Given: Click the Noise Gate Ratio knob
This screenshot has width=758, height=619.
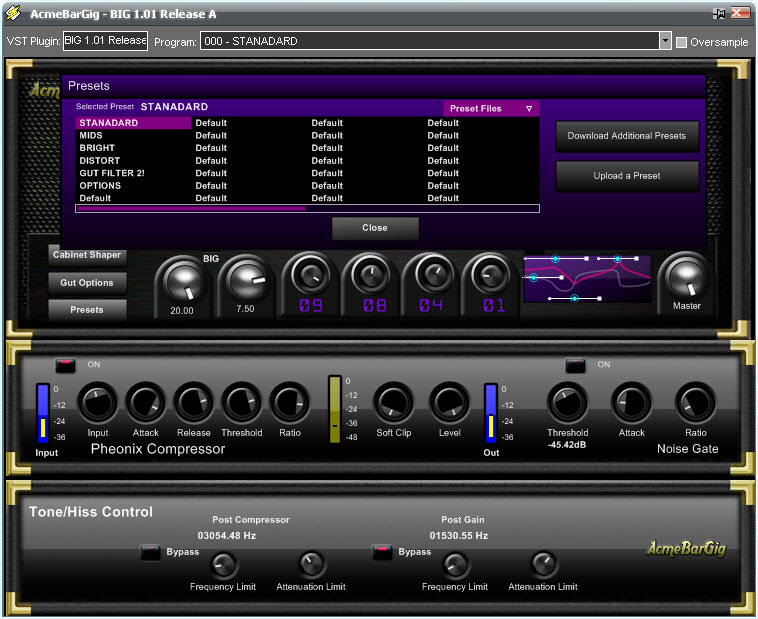Looking at the screenshot, I should click(695, 403).
